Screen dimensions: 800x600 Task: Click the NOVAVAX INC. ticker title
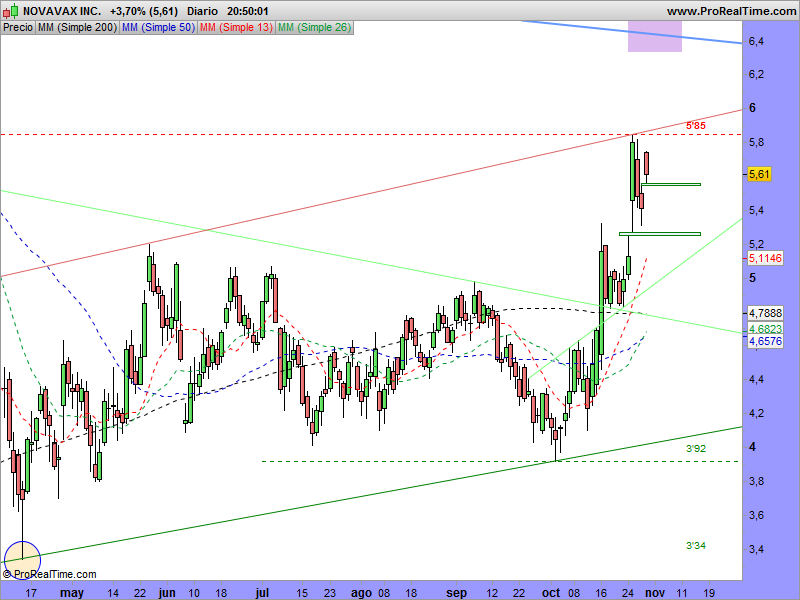coord(62,11)
